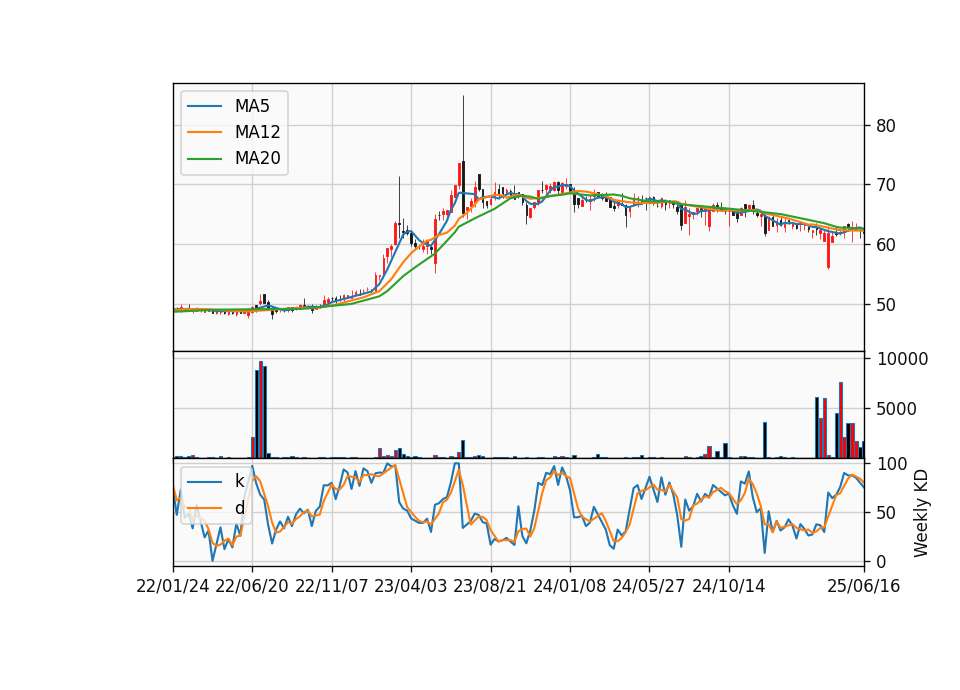Click the tallest red volume bar near 22/06/20

(261, 410)
